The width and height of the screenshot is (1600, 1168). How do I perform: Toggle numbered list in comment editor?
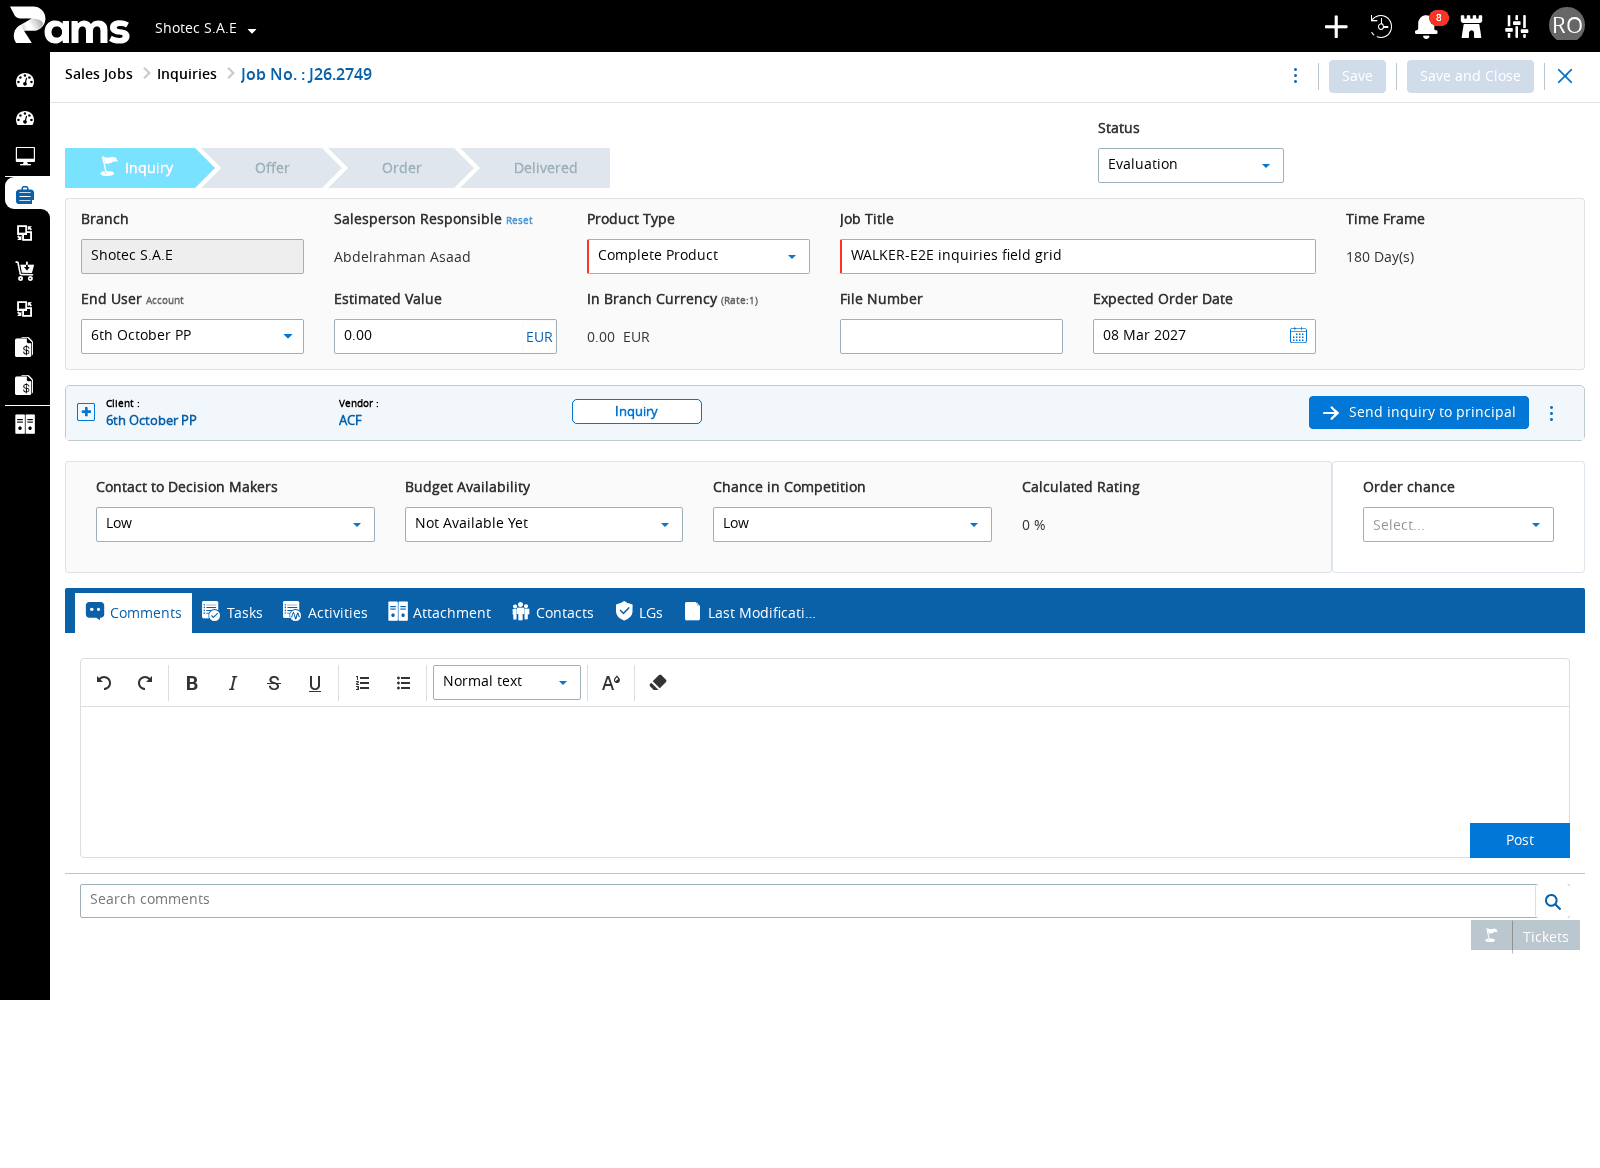(x=363, y=683)
